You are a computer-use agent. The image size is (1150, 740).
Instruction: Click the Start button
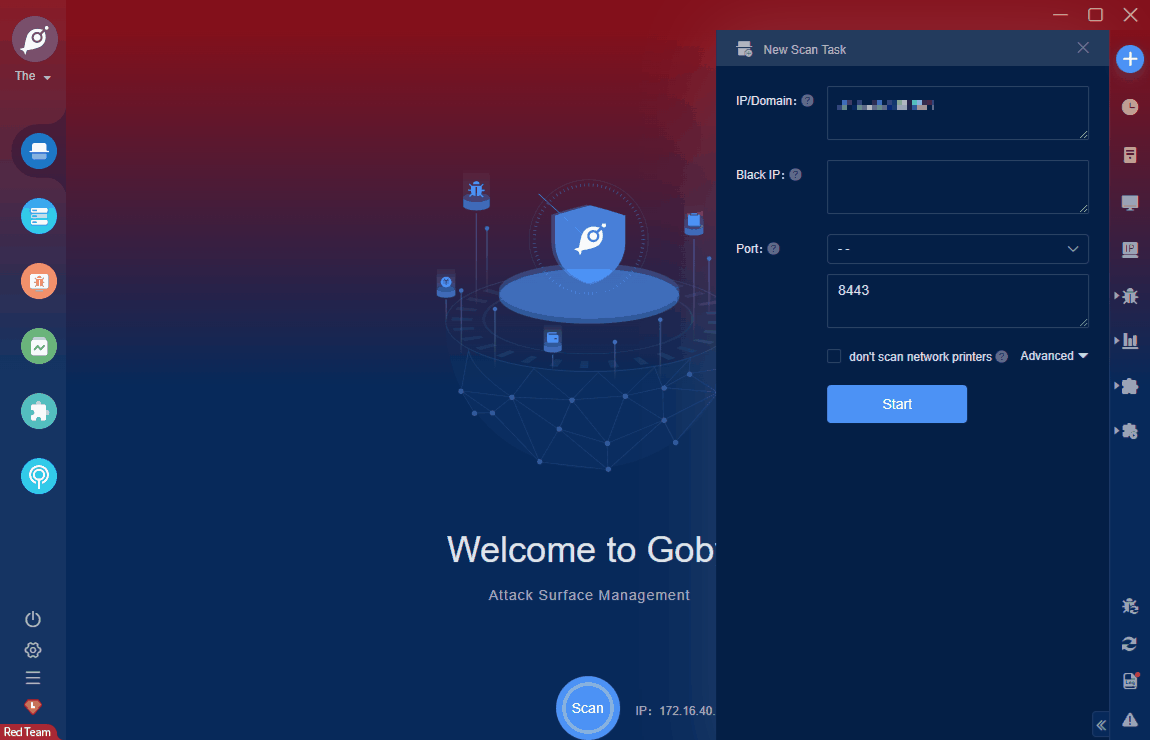point(897,404)
